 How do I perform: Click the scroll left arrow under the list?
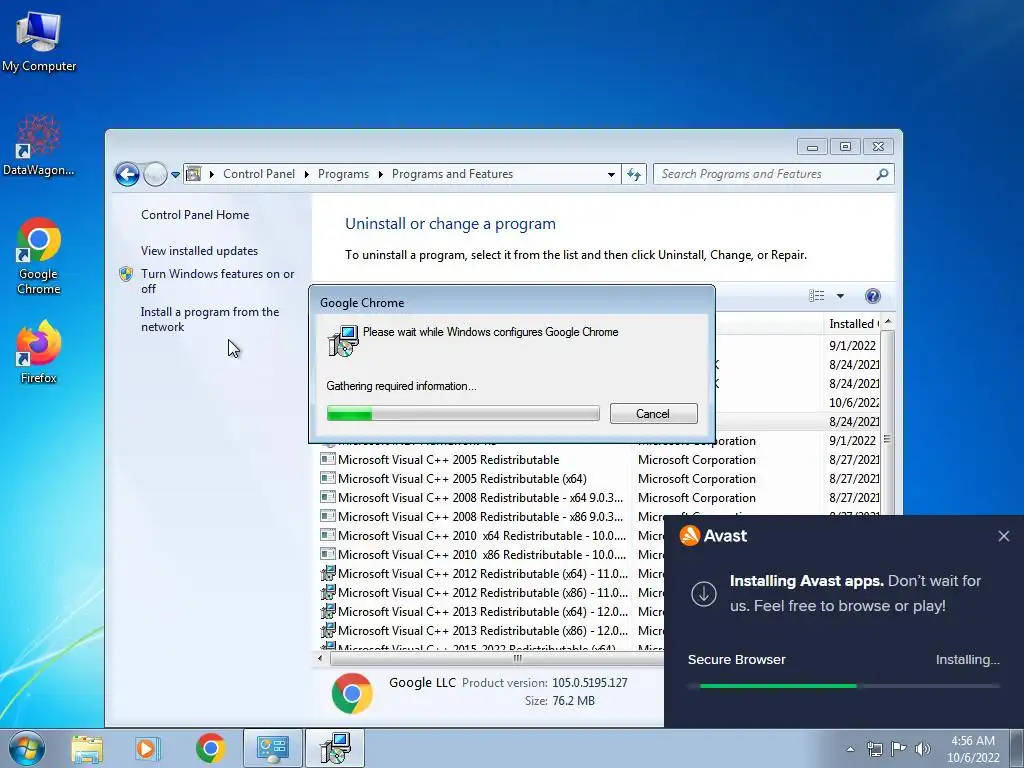(x=320, y=658)
